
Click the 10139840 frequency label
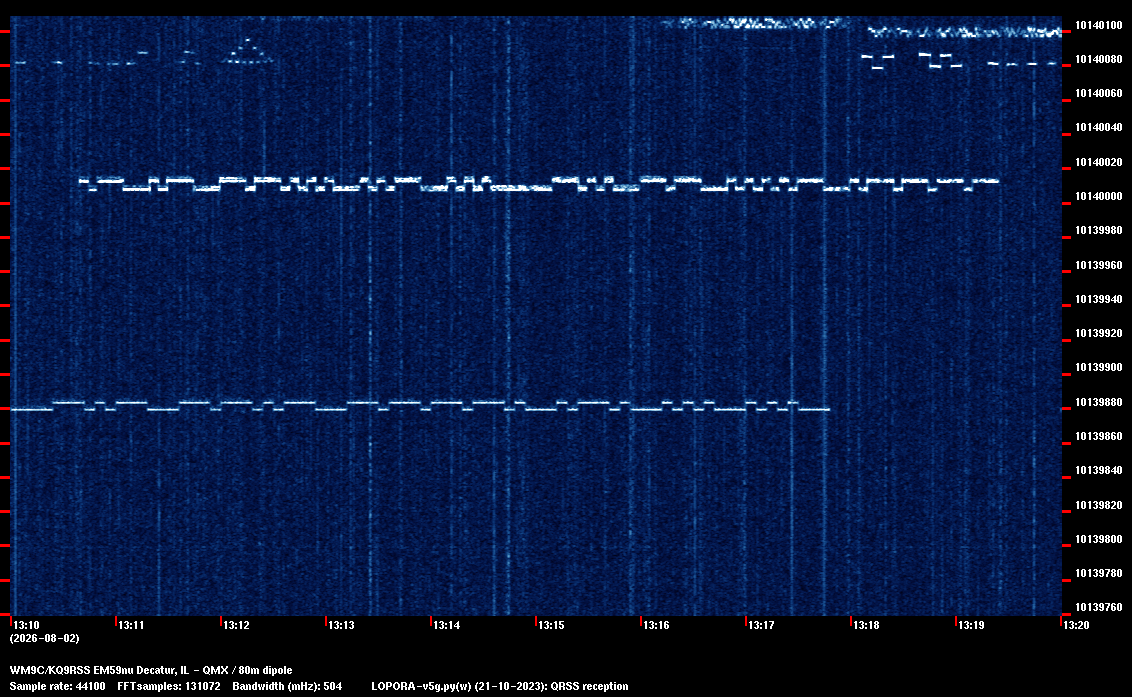click(1099, 469)
